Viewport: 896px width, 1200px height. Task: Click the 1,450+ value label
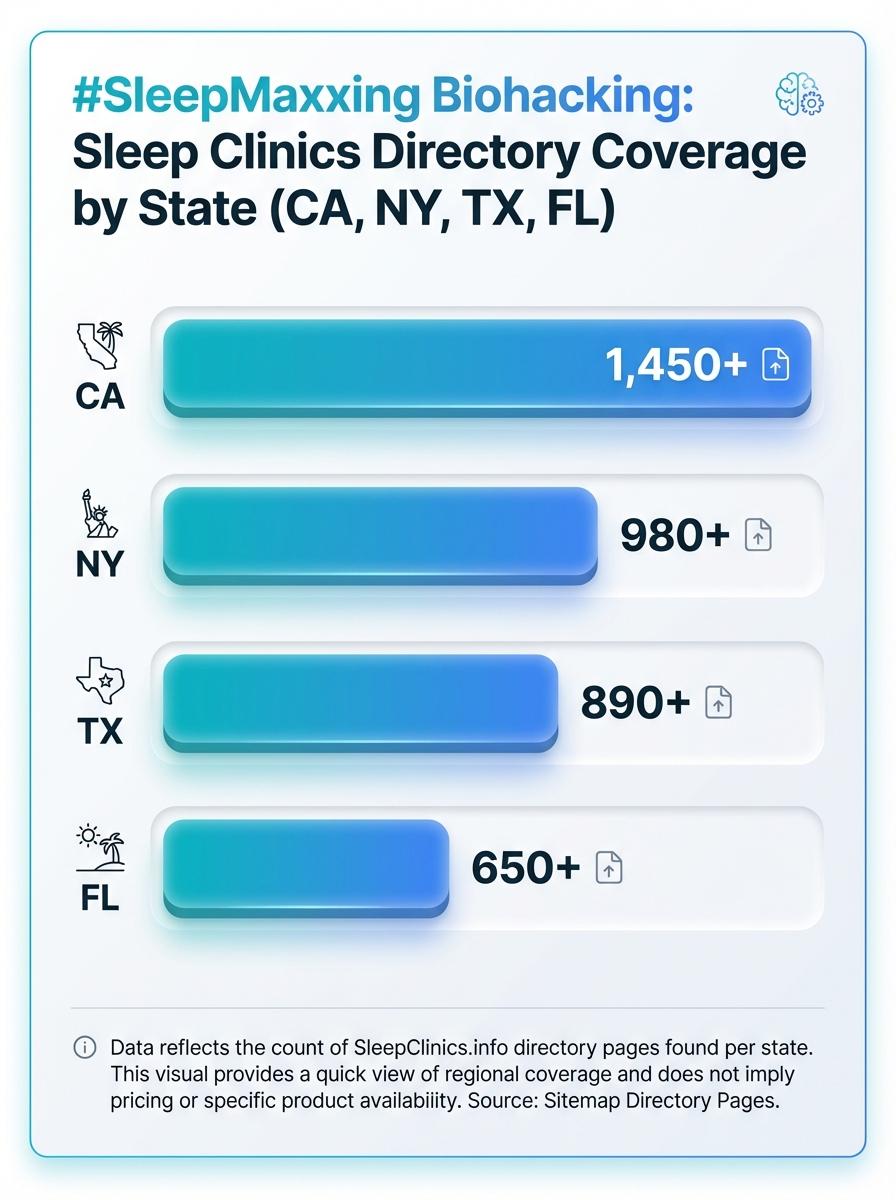click(676, 366)
